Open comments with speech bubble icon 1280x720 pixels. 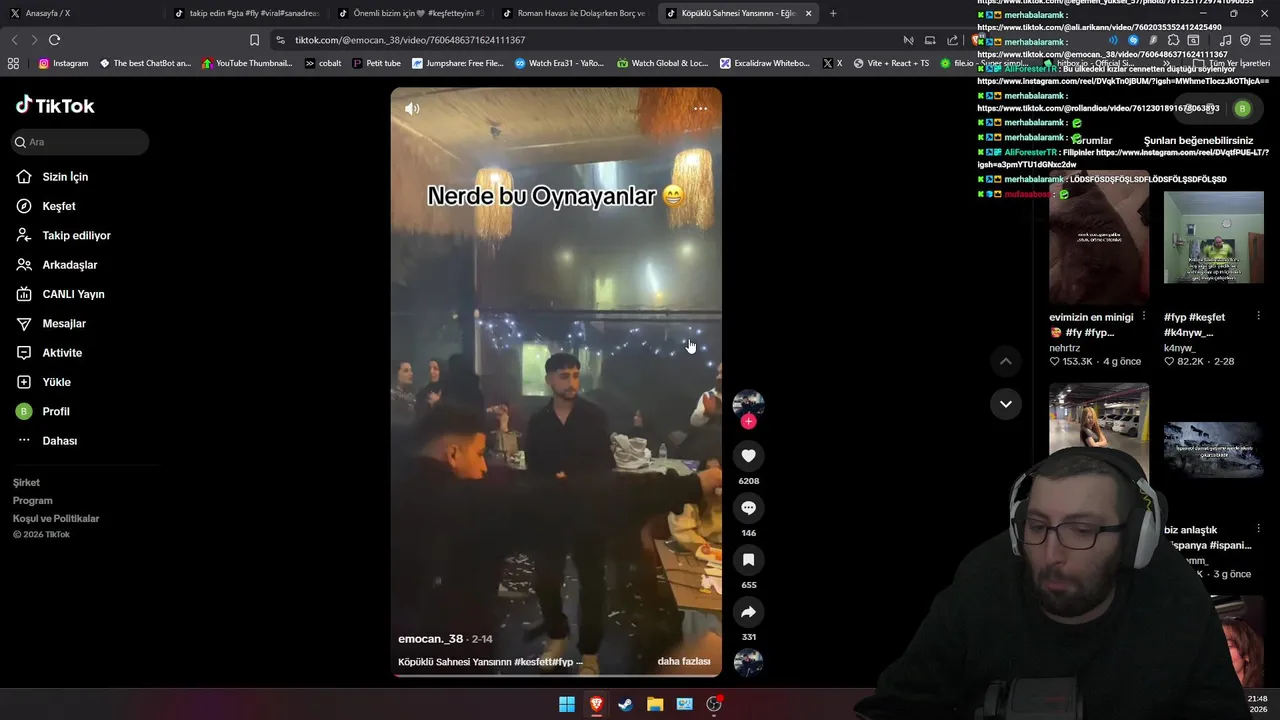click(x=748, y=508)
